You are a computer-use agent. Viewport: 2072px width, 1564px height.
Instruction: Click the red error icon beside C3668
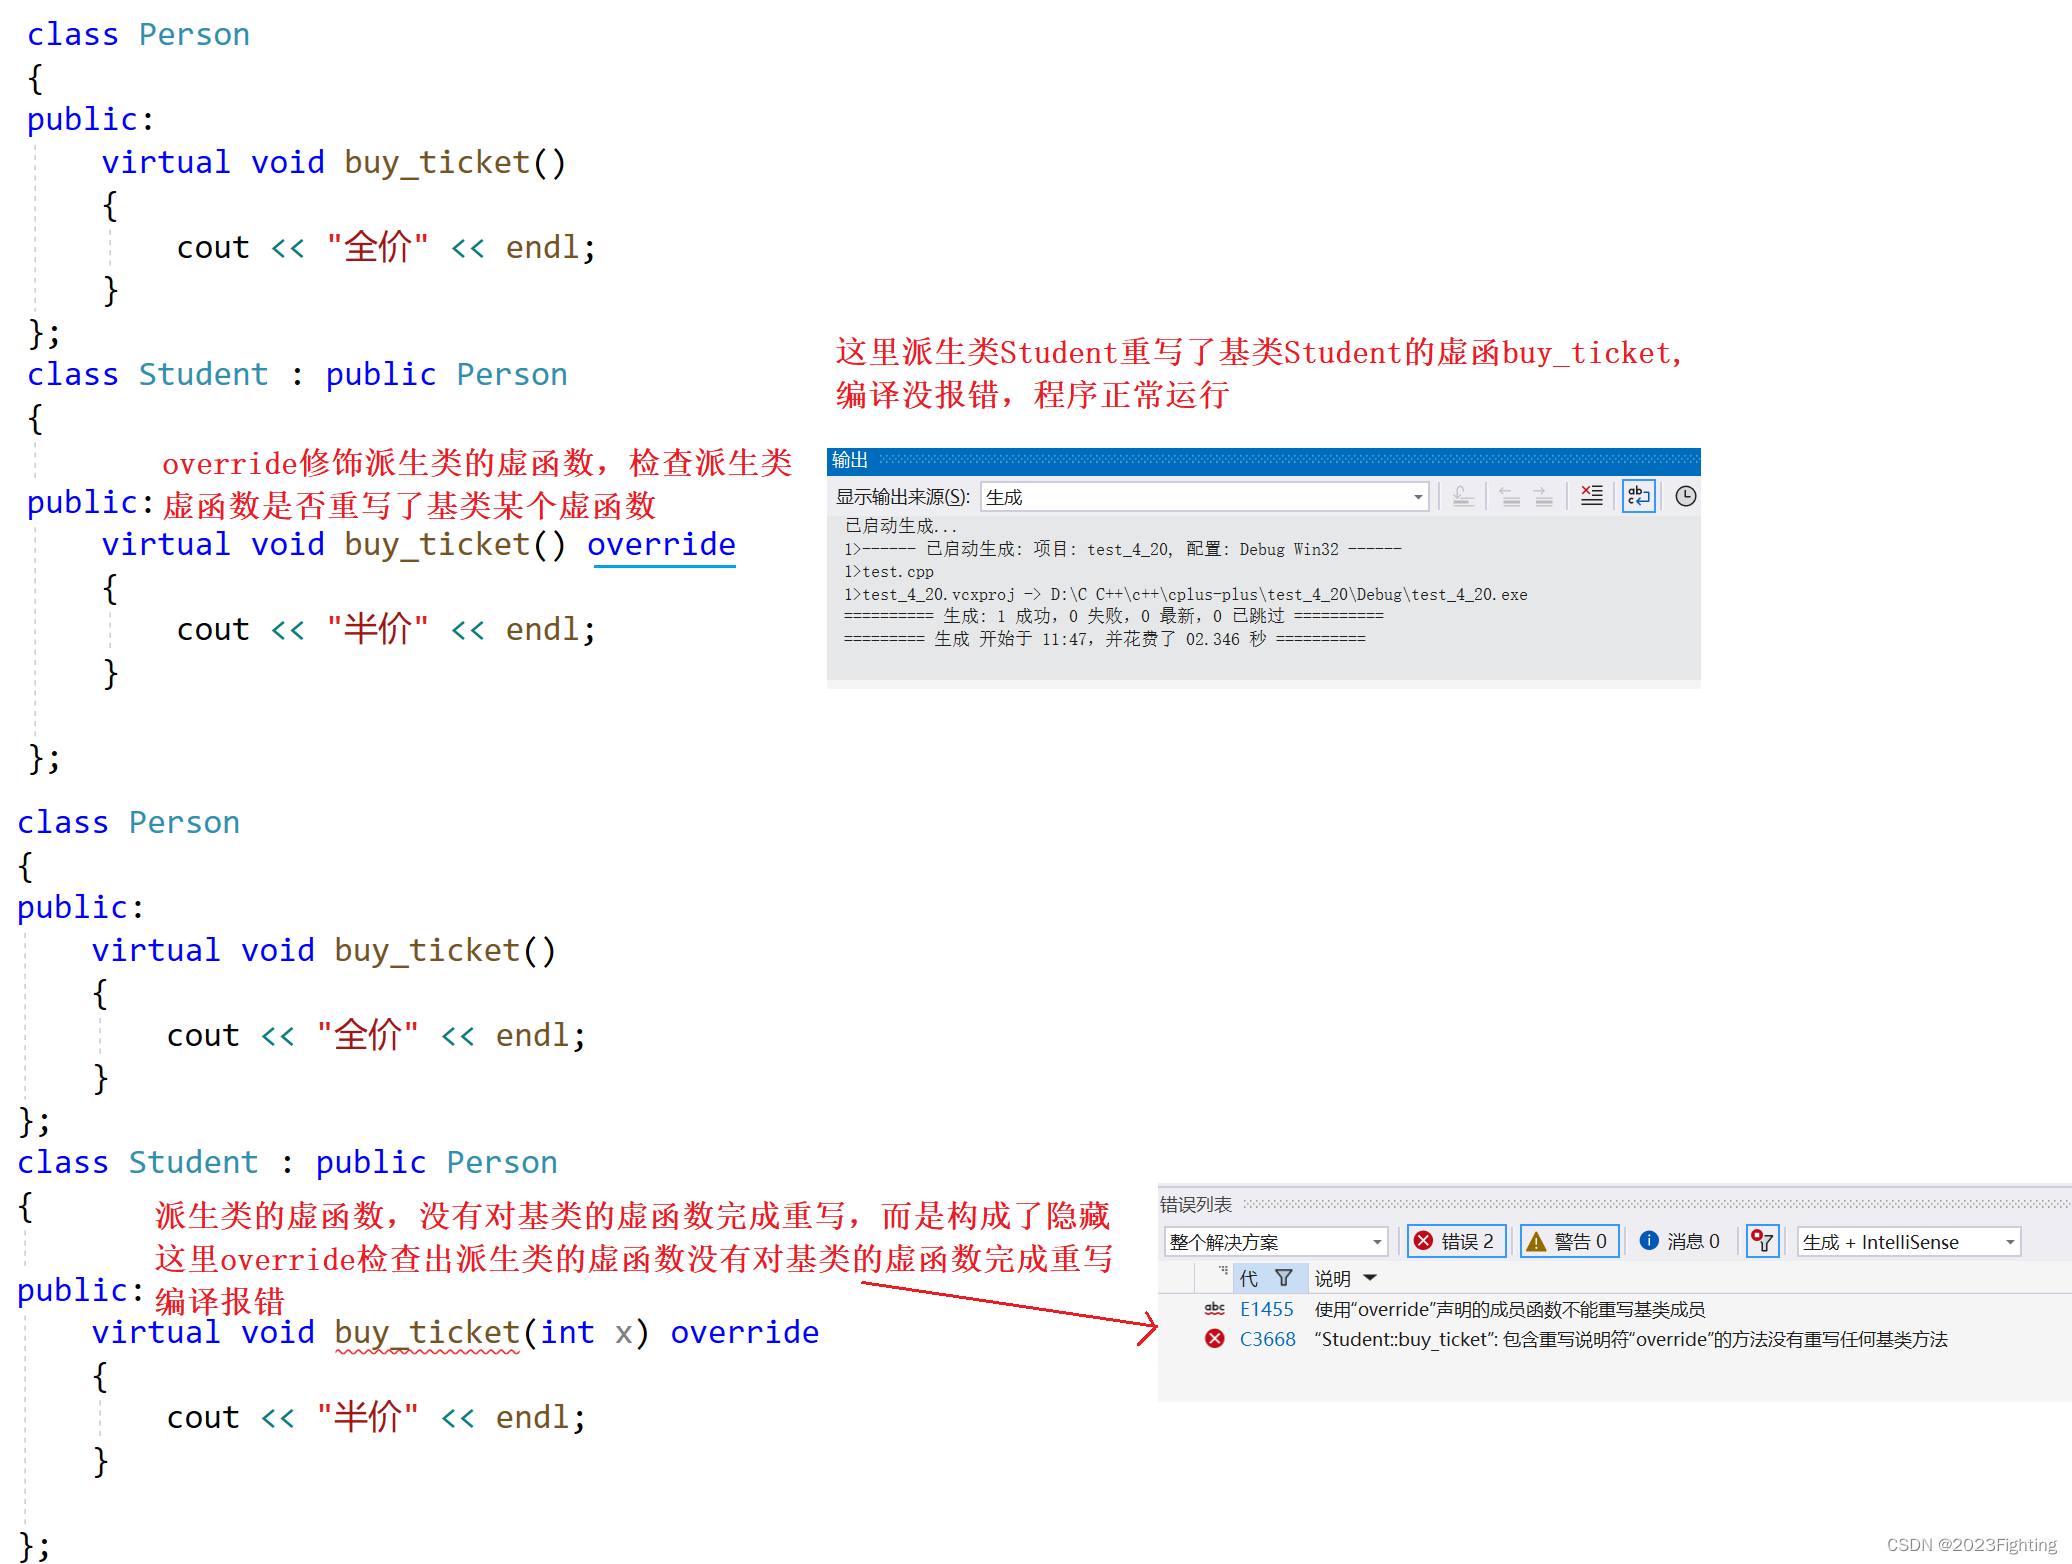1215,1339
